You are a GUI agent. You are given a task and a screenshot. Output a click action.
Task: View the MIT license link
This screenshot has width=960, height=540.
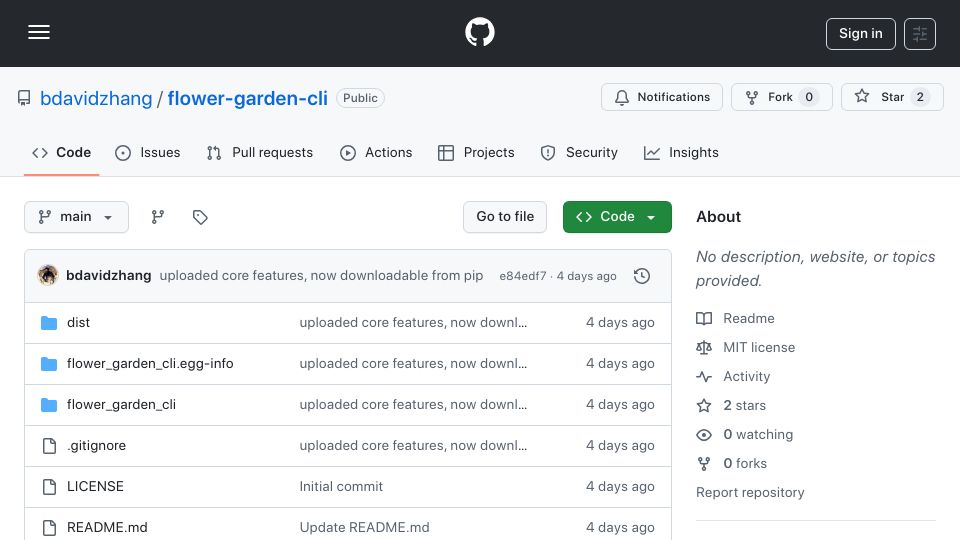(759, 348)
